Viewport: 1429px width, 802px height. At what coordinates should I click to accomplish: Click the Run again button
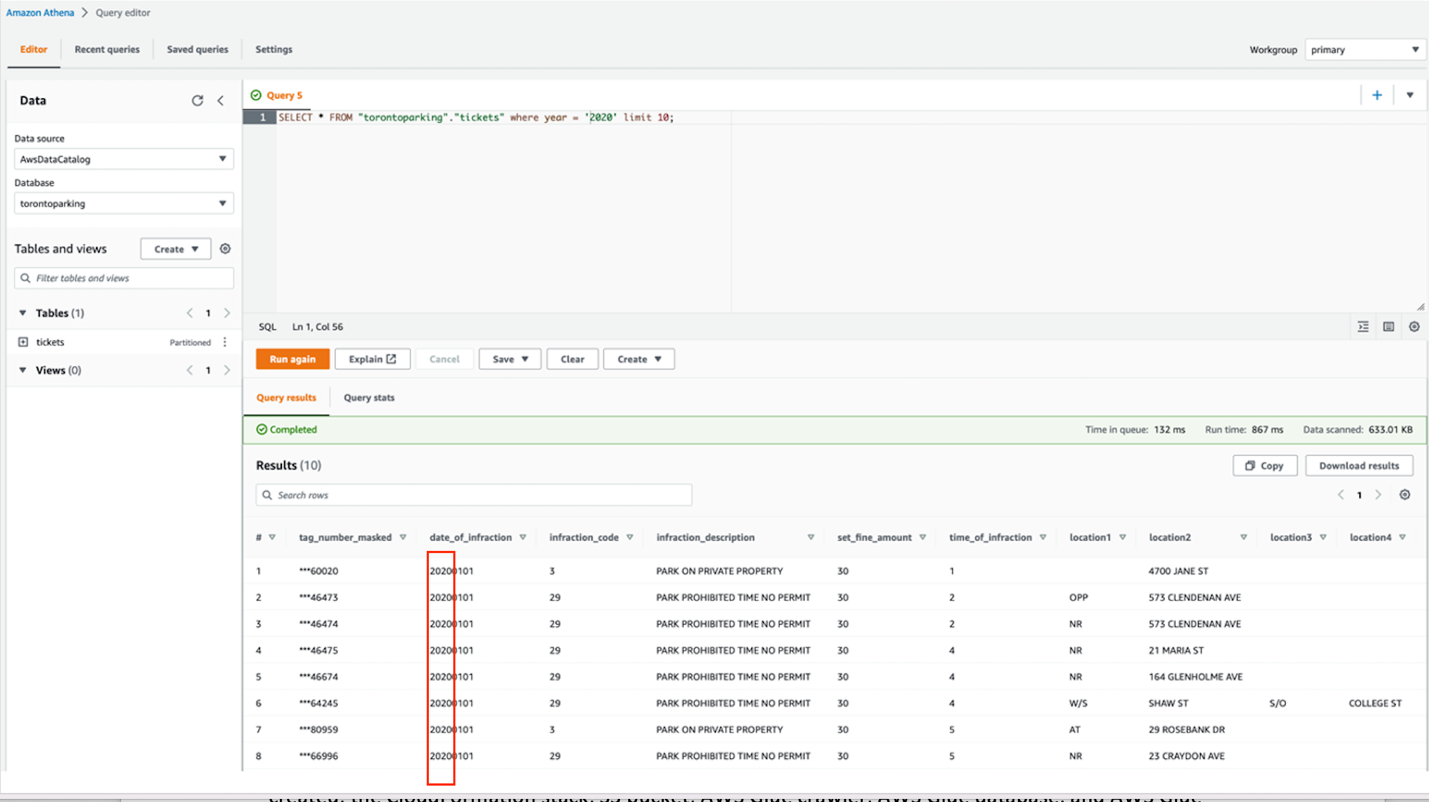click(x=292, y=359)
